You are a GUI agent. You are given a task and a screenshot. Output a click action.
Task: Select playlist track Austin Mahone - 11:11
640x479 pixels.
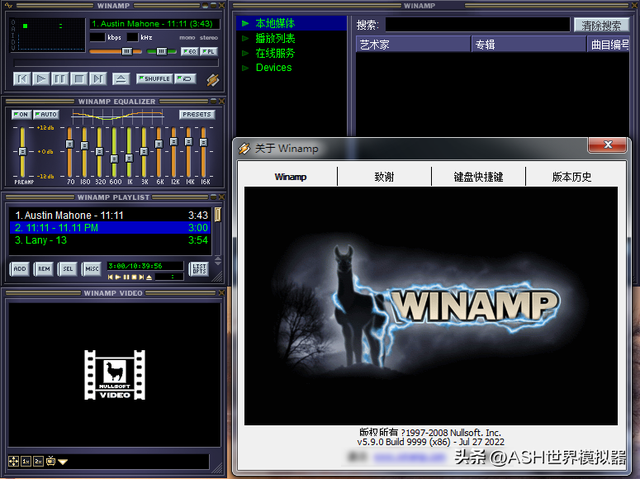coord(110,215)
